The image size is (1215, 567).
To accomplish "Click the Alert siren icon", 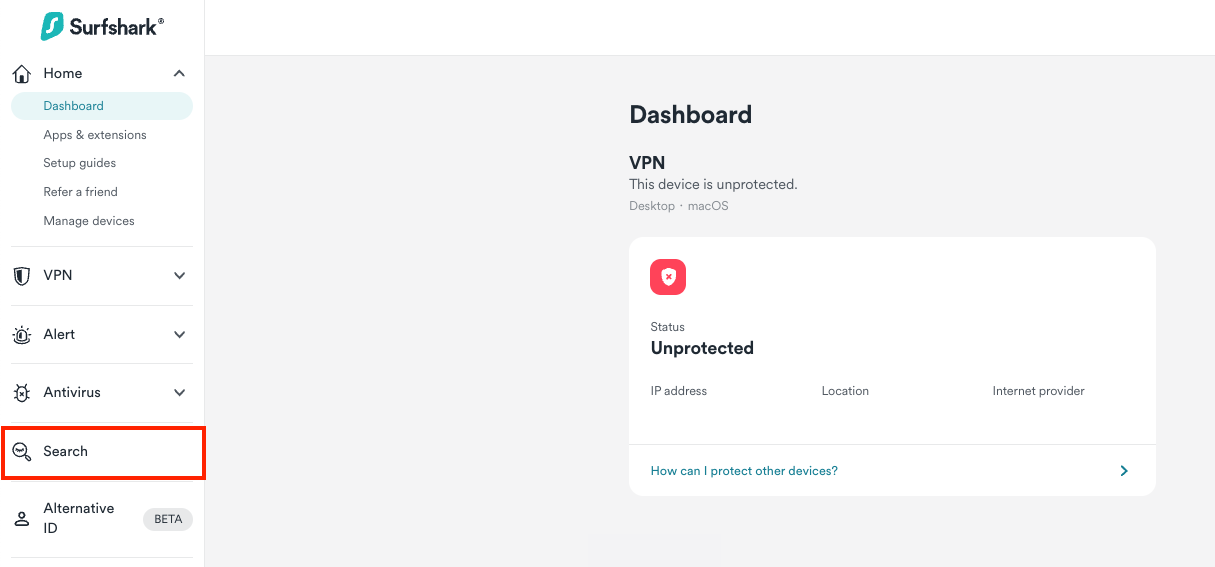I will [21, 335].
